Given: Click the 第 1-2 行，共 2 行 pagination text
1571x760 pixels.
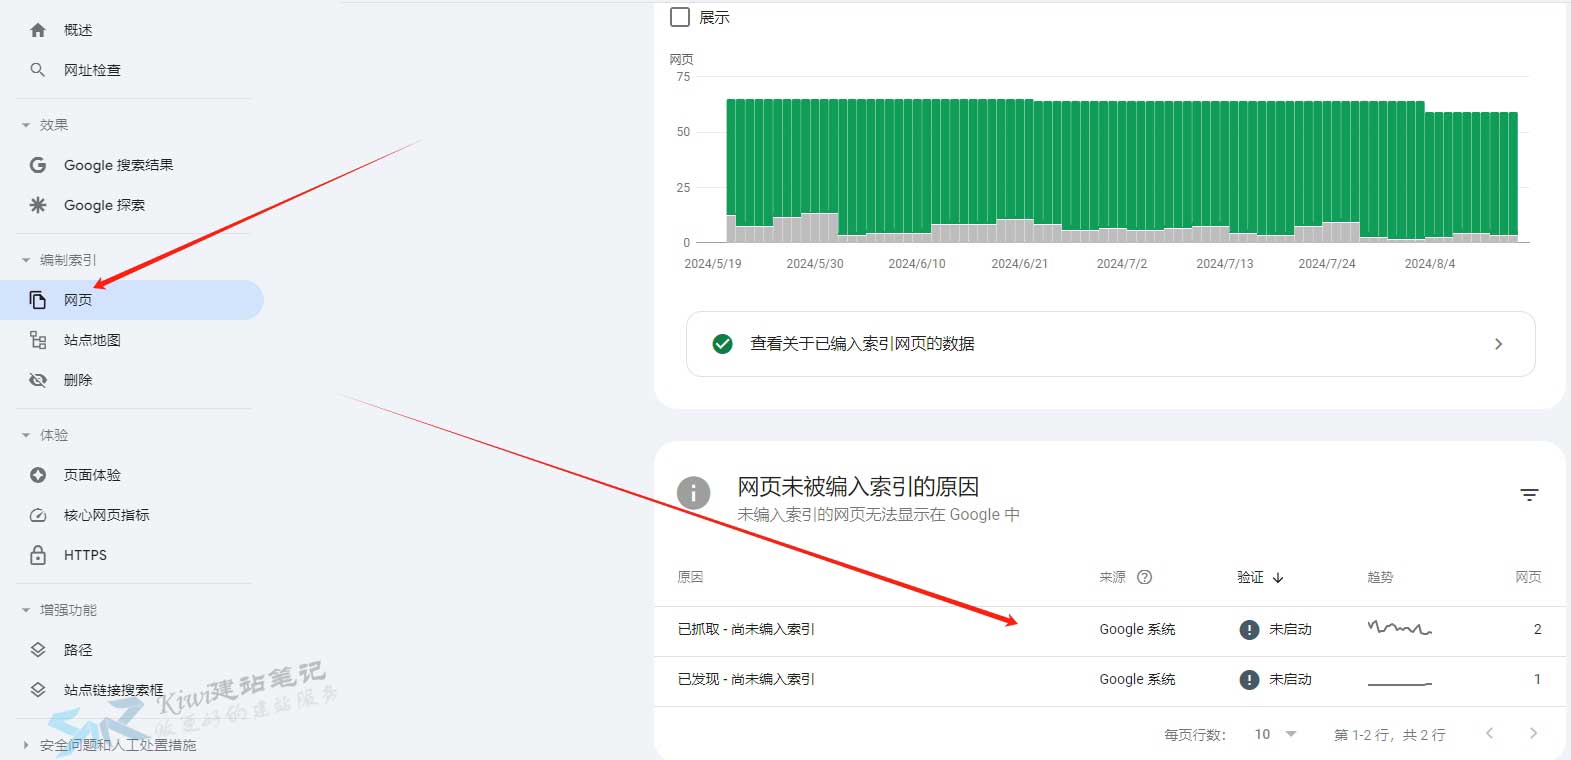Looking at the screenshot, I should click(1389, 735).
